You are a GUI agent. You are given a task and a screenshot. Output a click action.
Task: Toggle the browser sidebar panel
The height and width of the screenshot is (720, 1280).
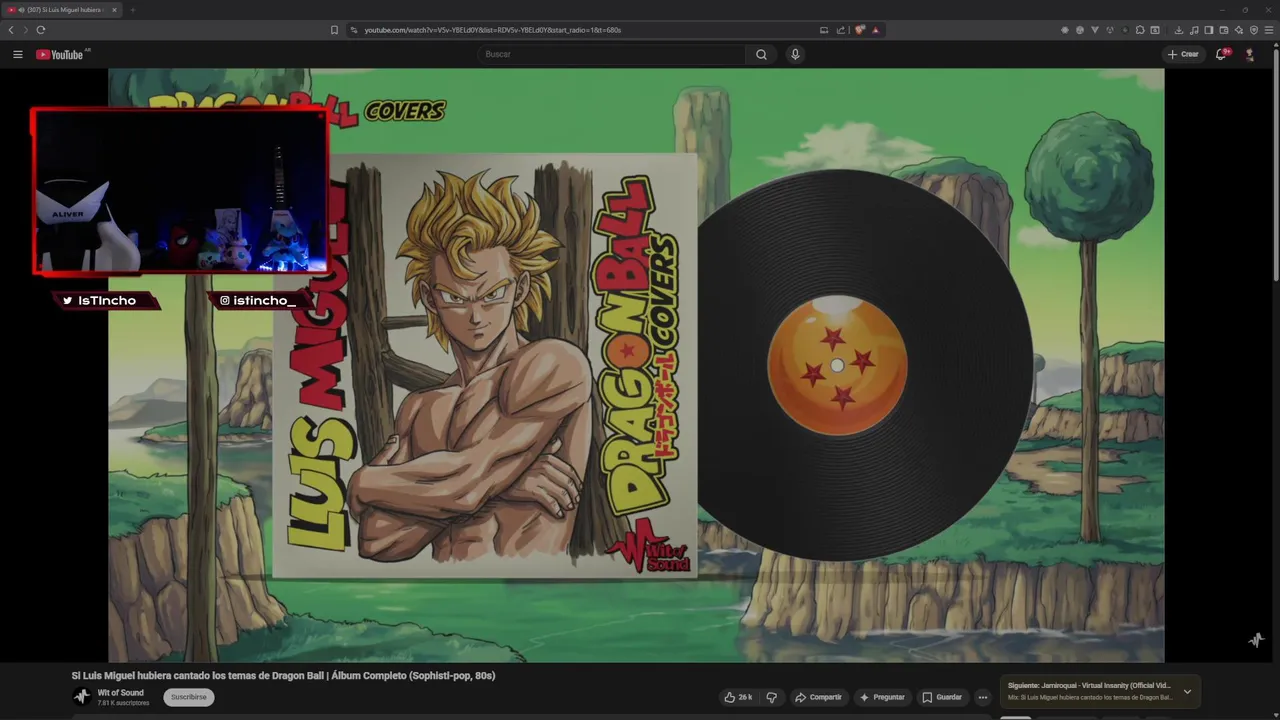click(x=1209, y=30)
